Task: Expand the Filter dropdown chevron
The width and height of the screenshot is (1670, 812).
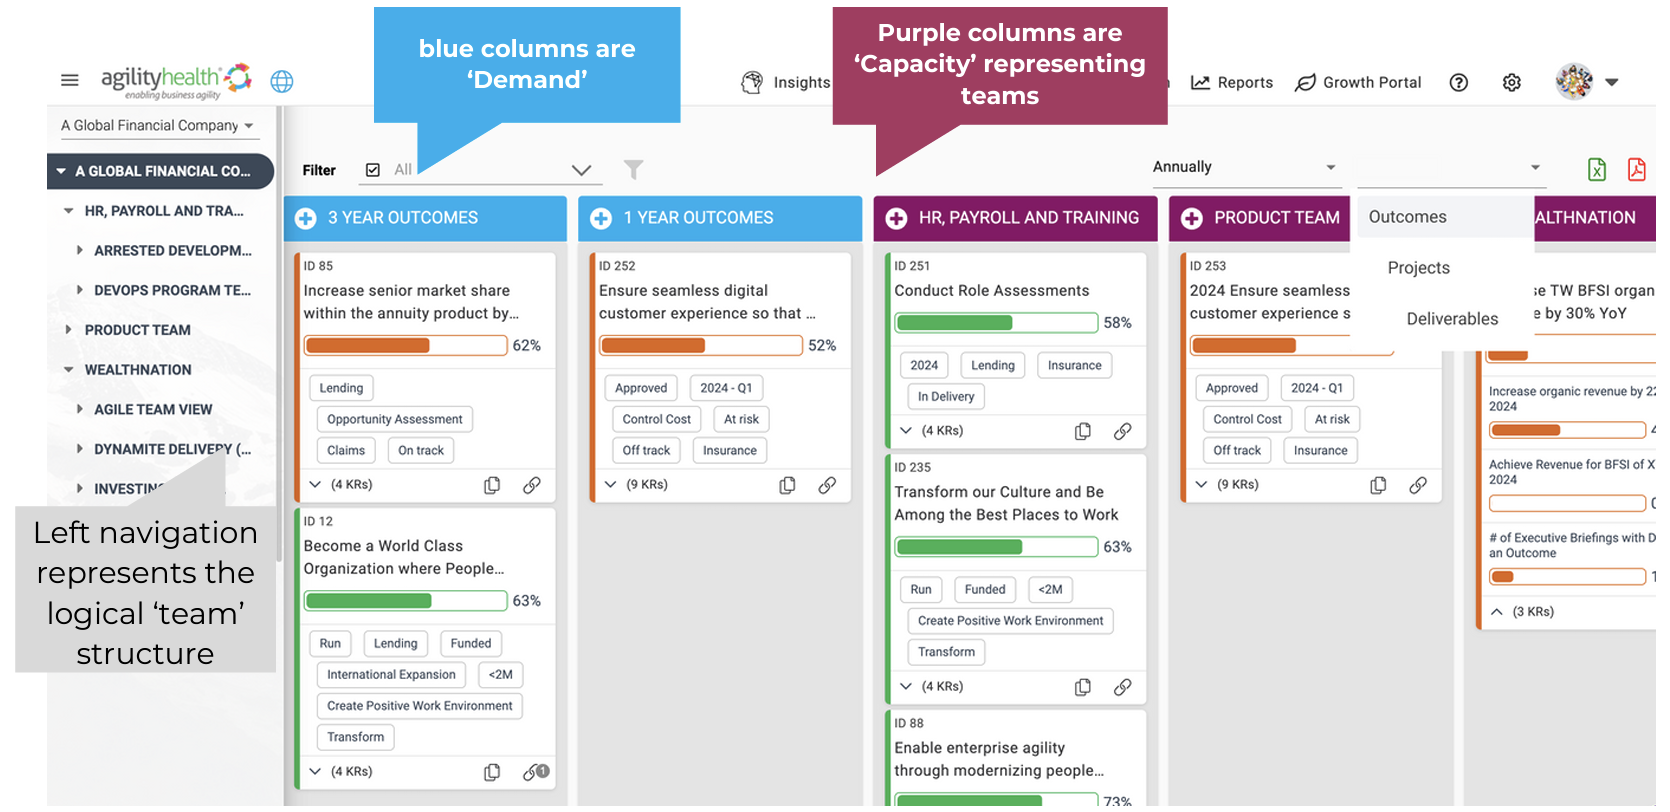Action: coord(581,170)
